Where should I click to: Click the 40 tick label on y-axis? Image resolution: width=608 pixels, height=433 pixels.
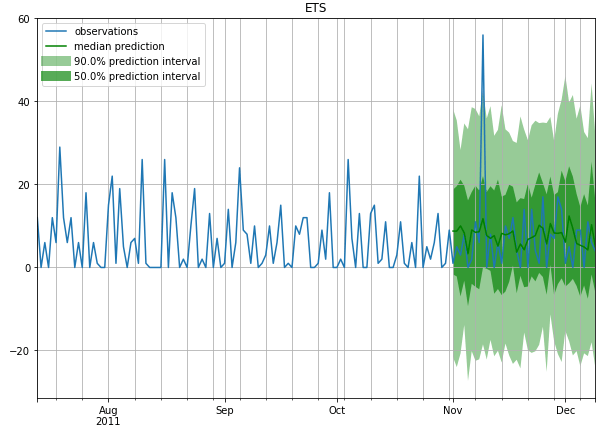coord(22,102)
